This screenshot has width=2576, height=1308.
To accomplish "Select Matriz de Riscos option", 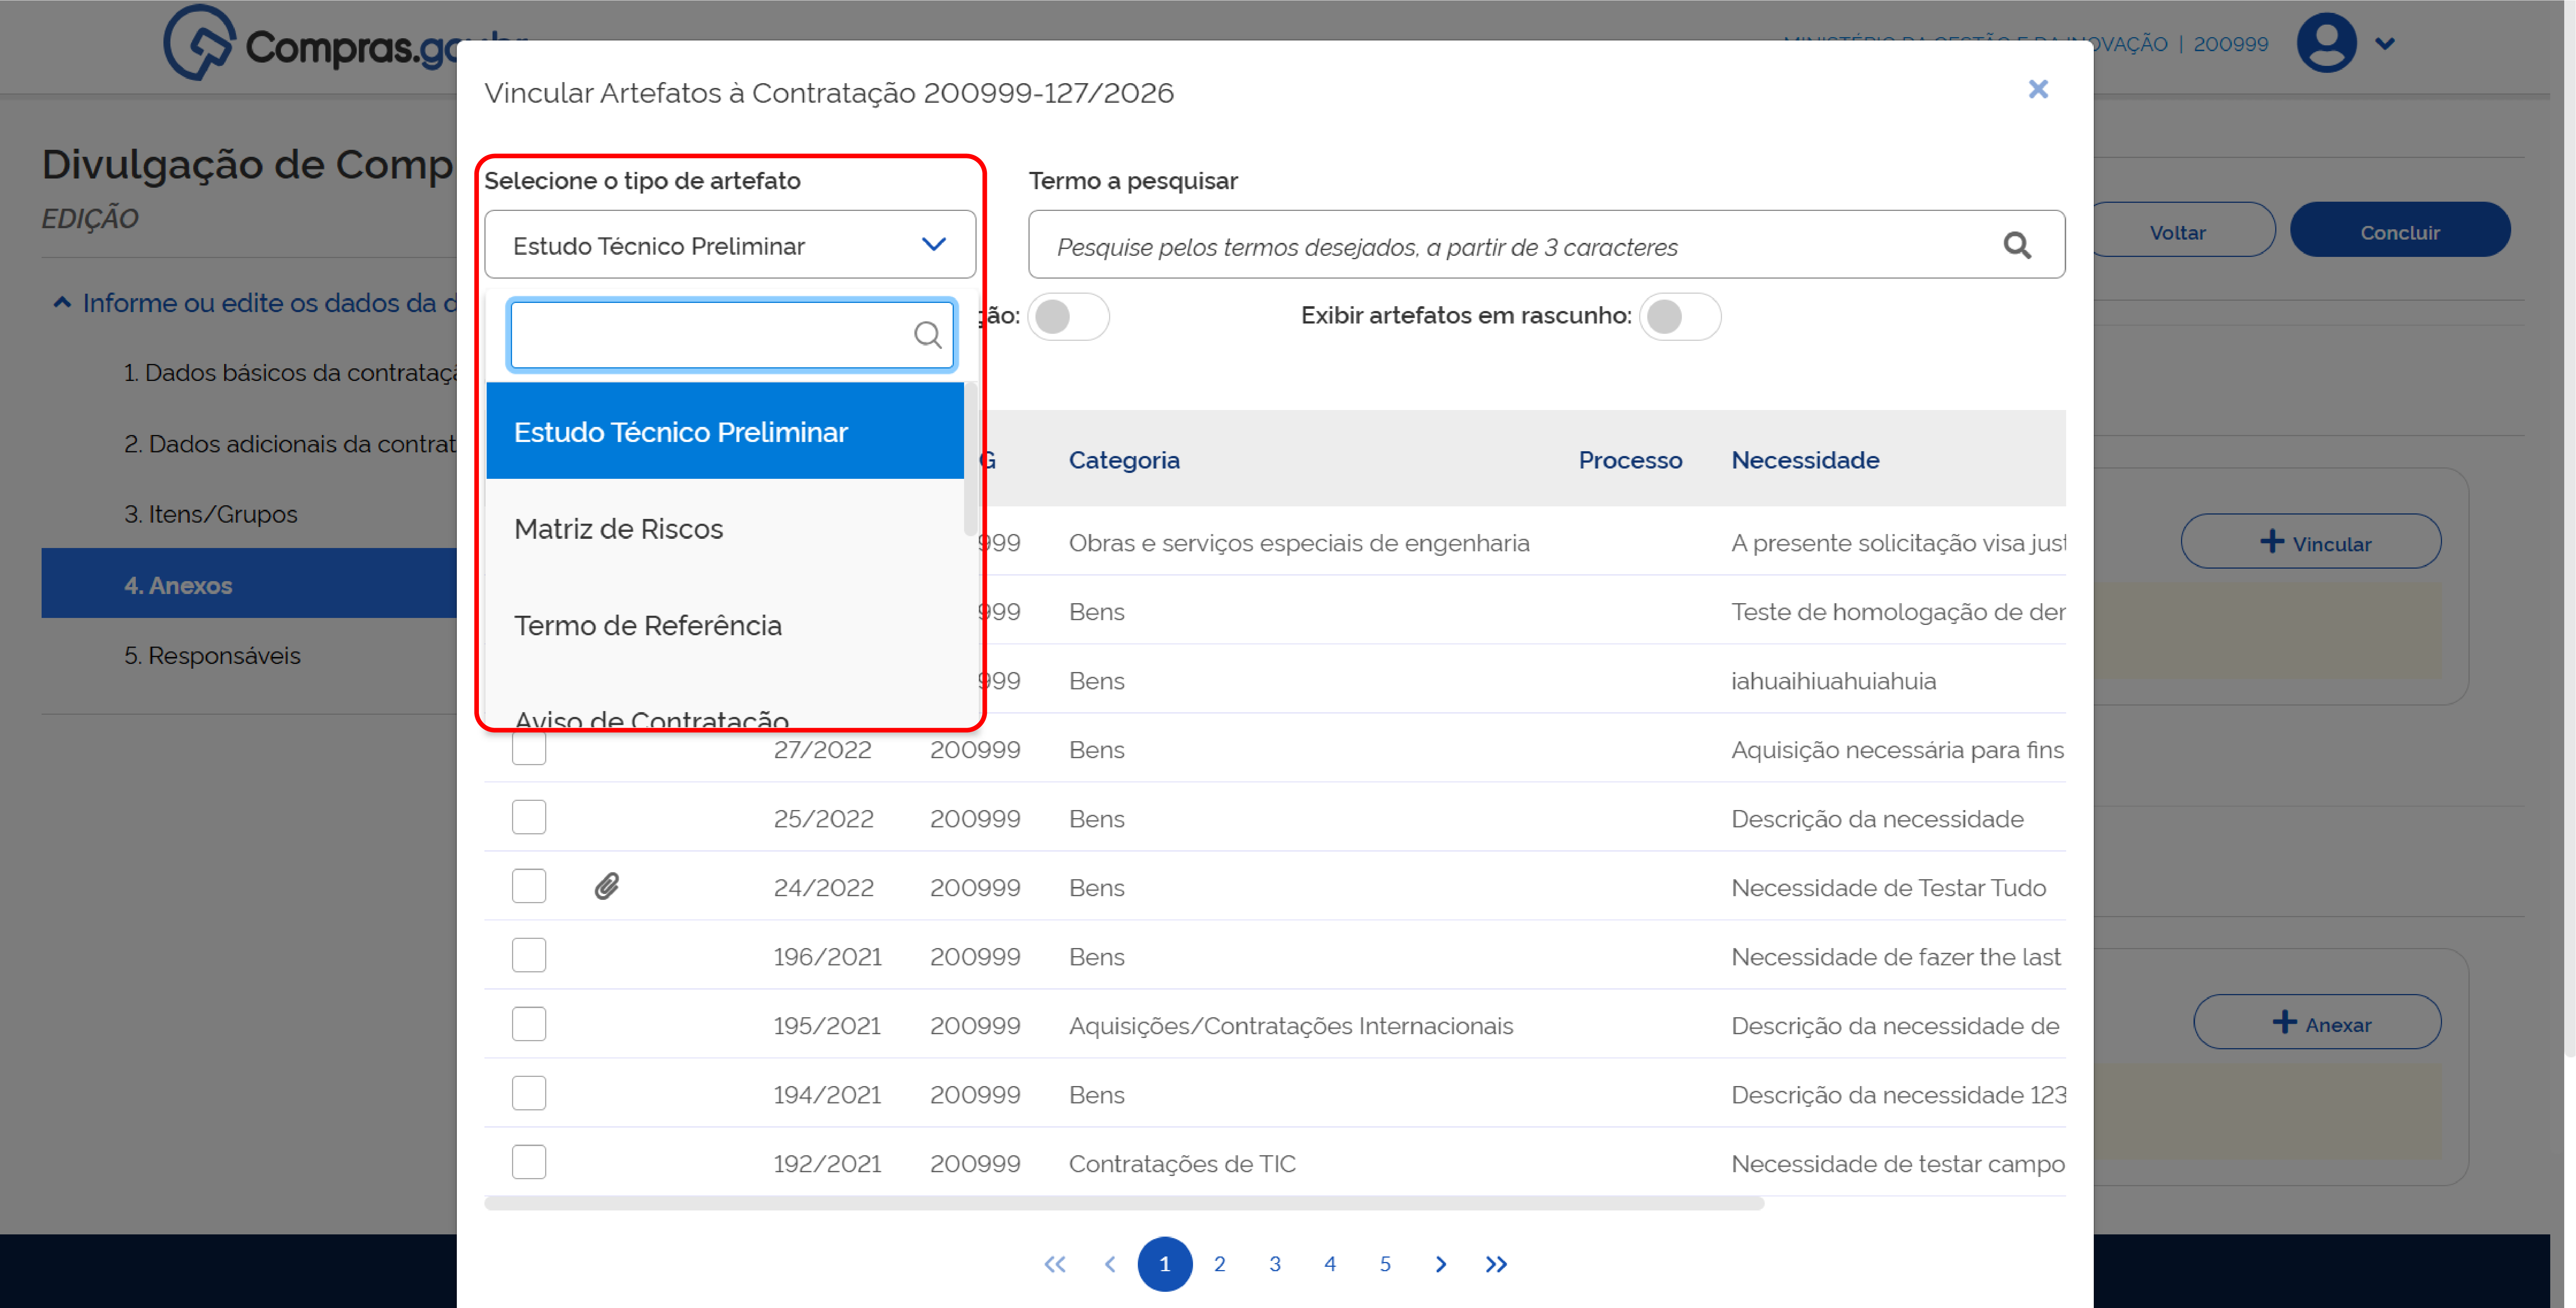I will coord(725,528).
